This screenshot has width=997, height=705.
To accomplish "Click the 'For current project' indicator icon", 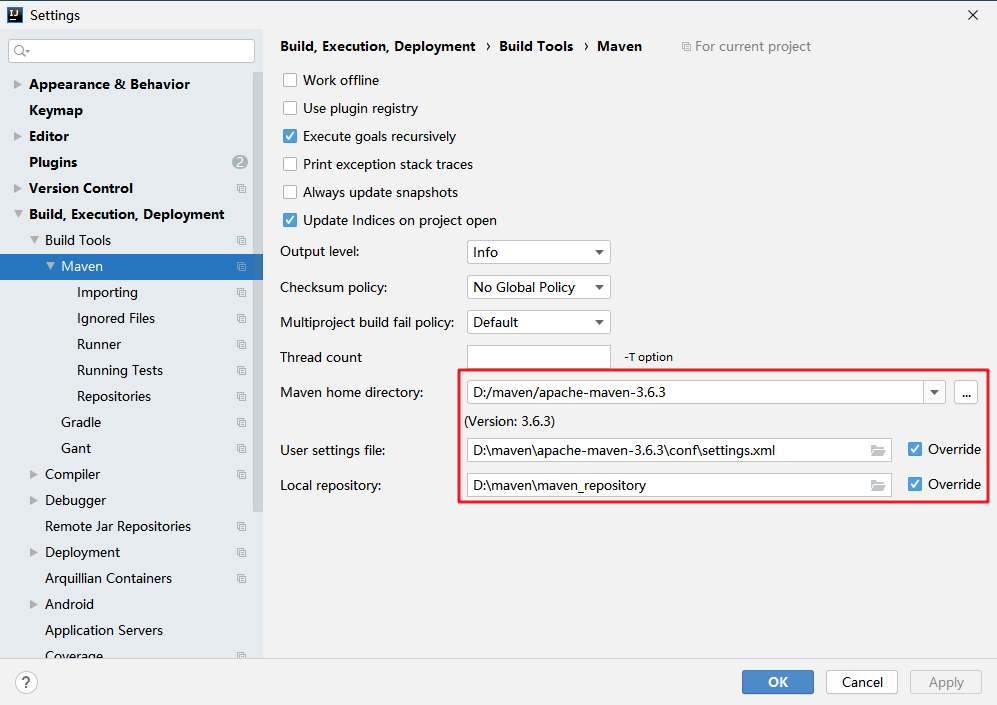I will coord(686,46).
